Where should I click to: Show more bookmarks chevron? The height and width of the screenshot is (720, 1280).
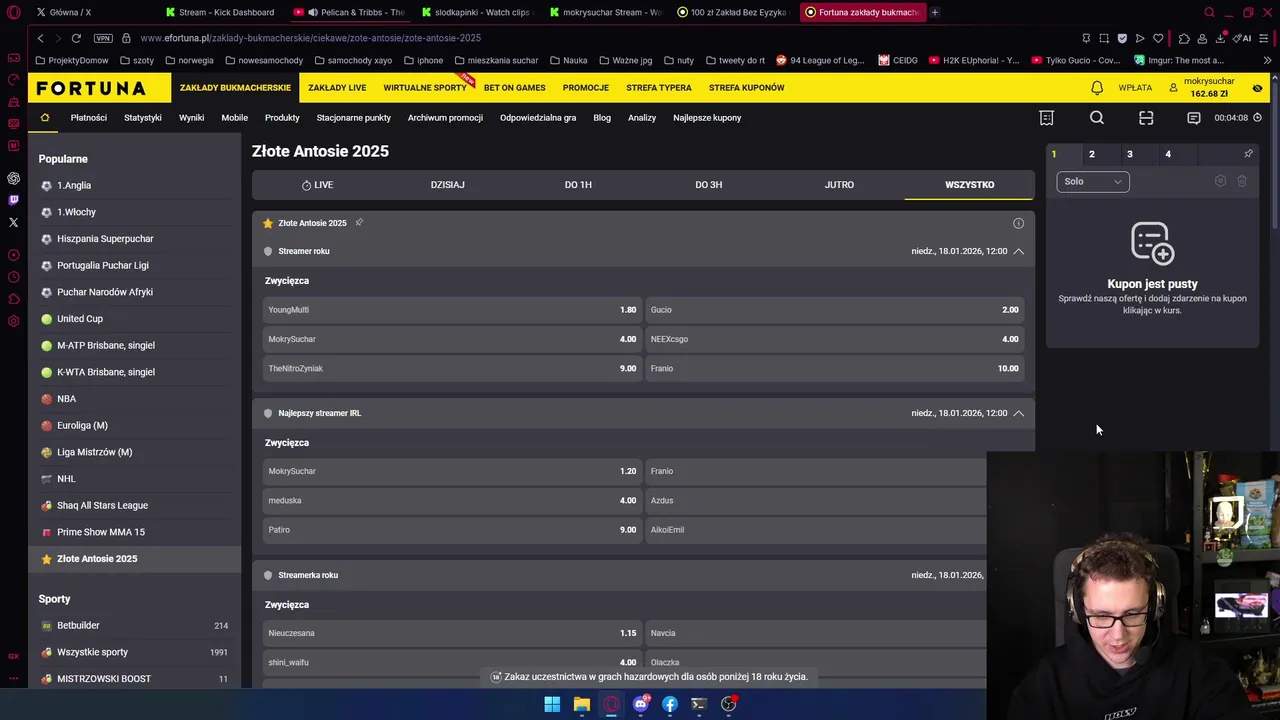click(x=1267, y=60)
